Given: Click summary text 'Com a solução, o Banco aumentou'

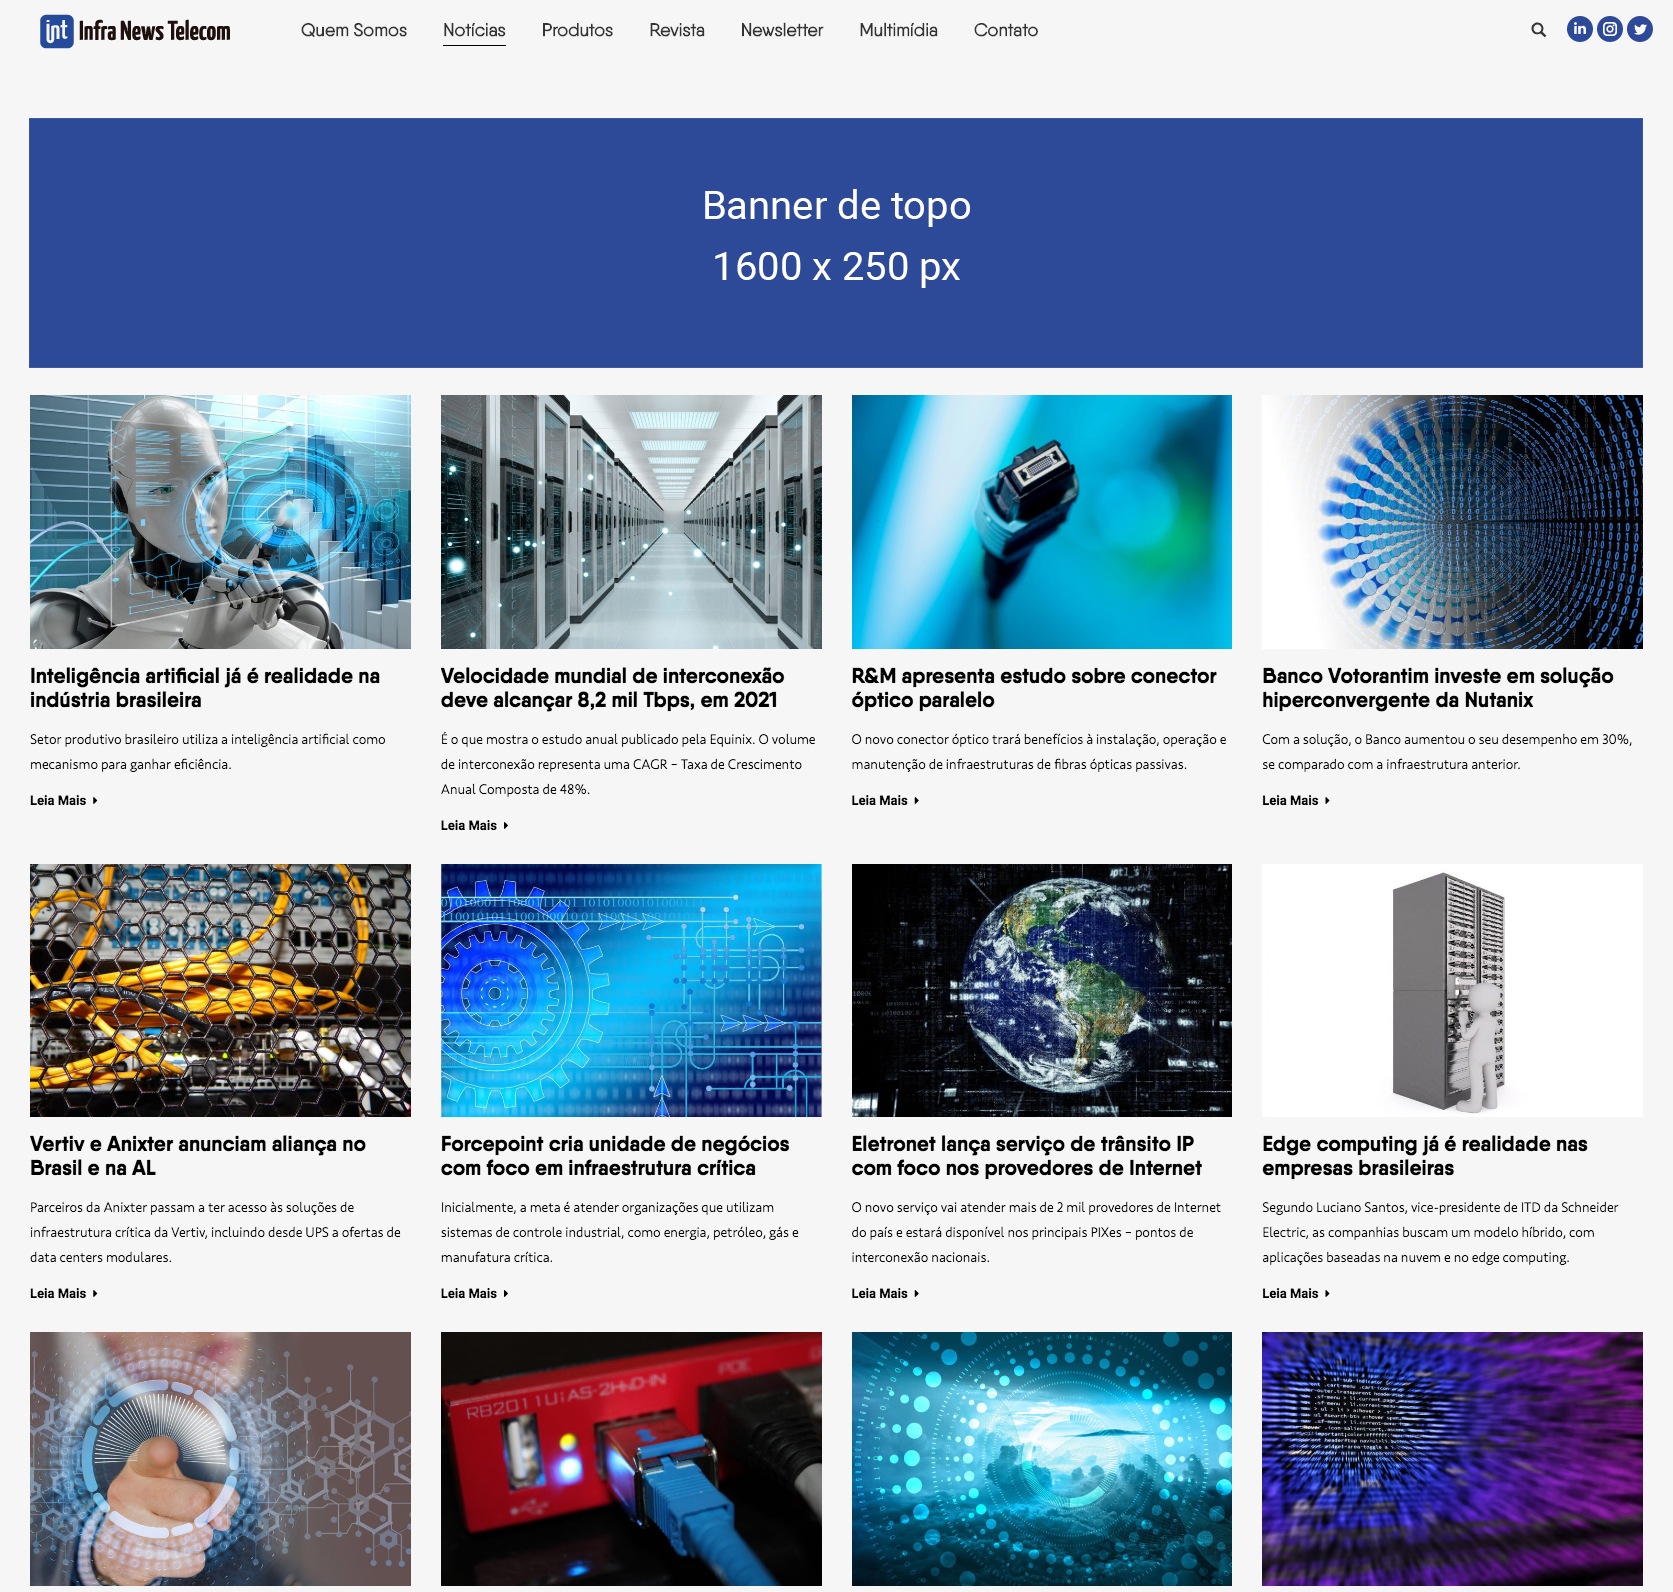Looking at the screenshot, I should (1447, 752).
